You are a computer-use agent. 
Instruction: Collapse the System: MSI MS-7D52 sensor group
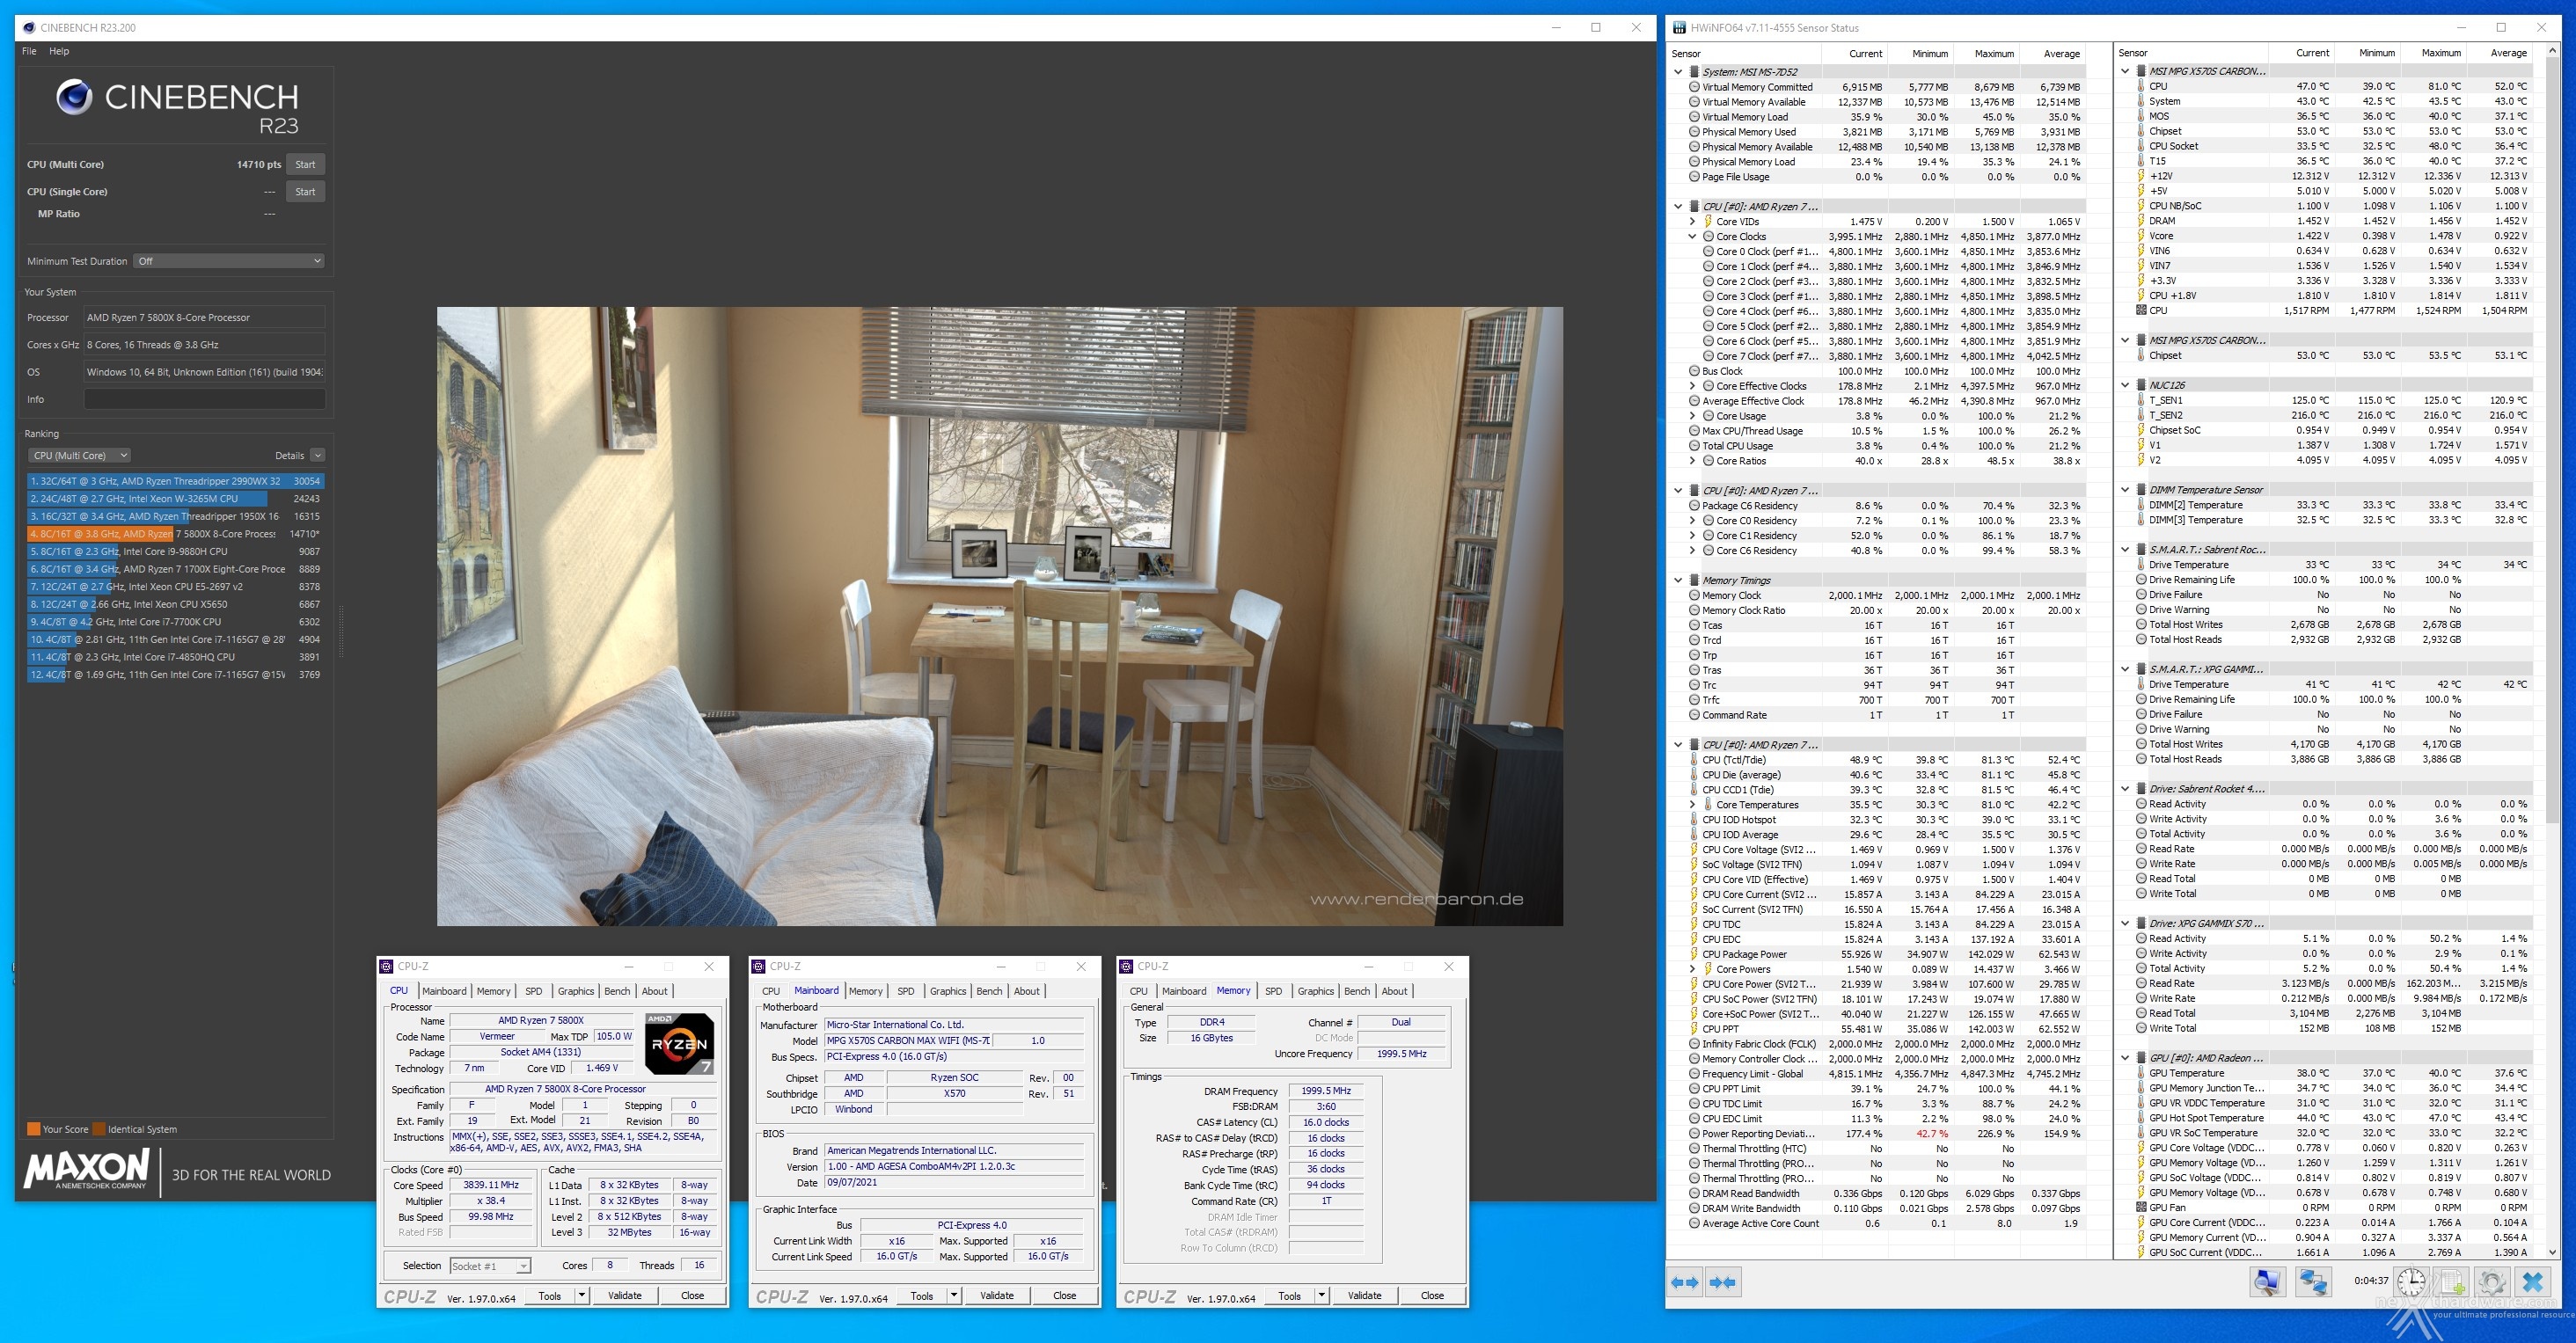tap(1678, 72)
